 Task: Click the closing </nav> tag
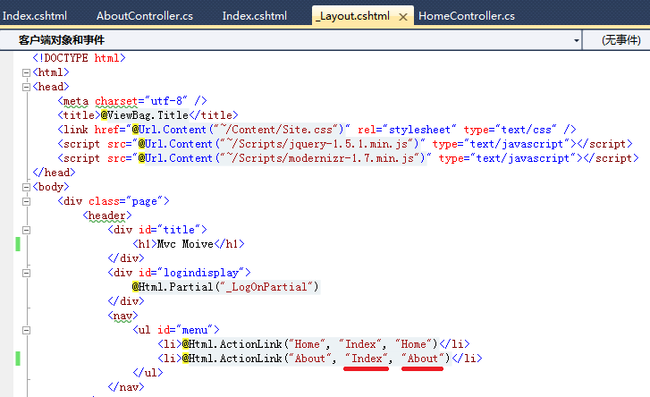point(126,387)
